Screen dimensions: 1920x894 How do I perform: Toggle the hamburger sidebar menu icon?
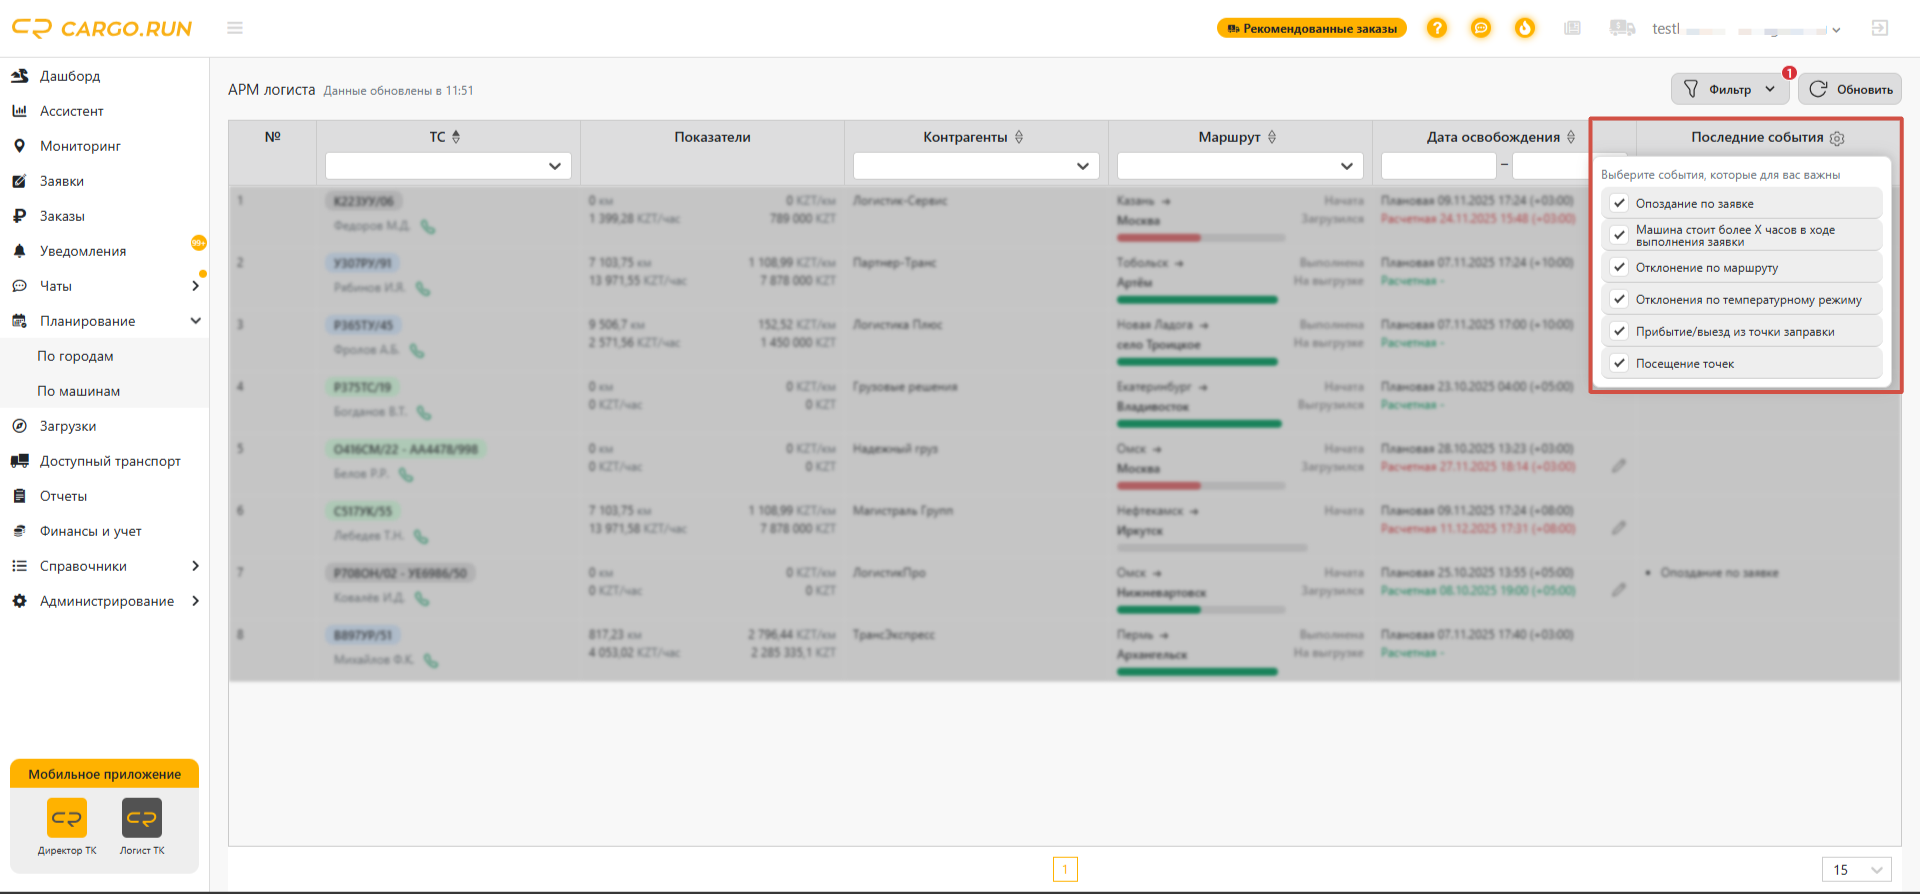point(235,28)
